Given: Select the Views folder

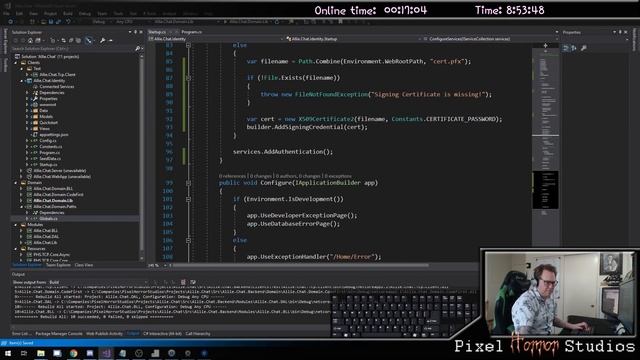Looking at the screenshot, I should (44, 129).
